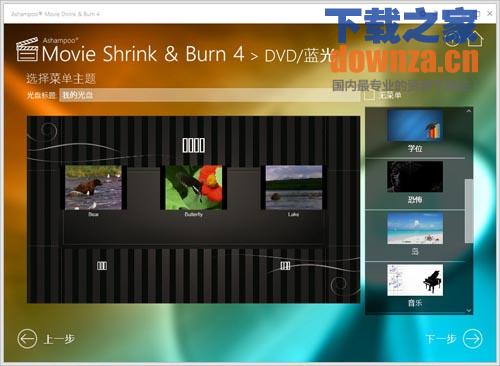
Task: Select the Butterfly preview thumbnail
Action: (194, 187)
